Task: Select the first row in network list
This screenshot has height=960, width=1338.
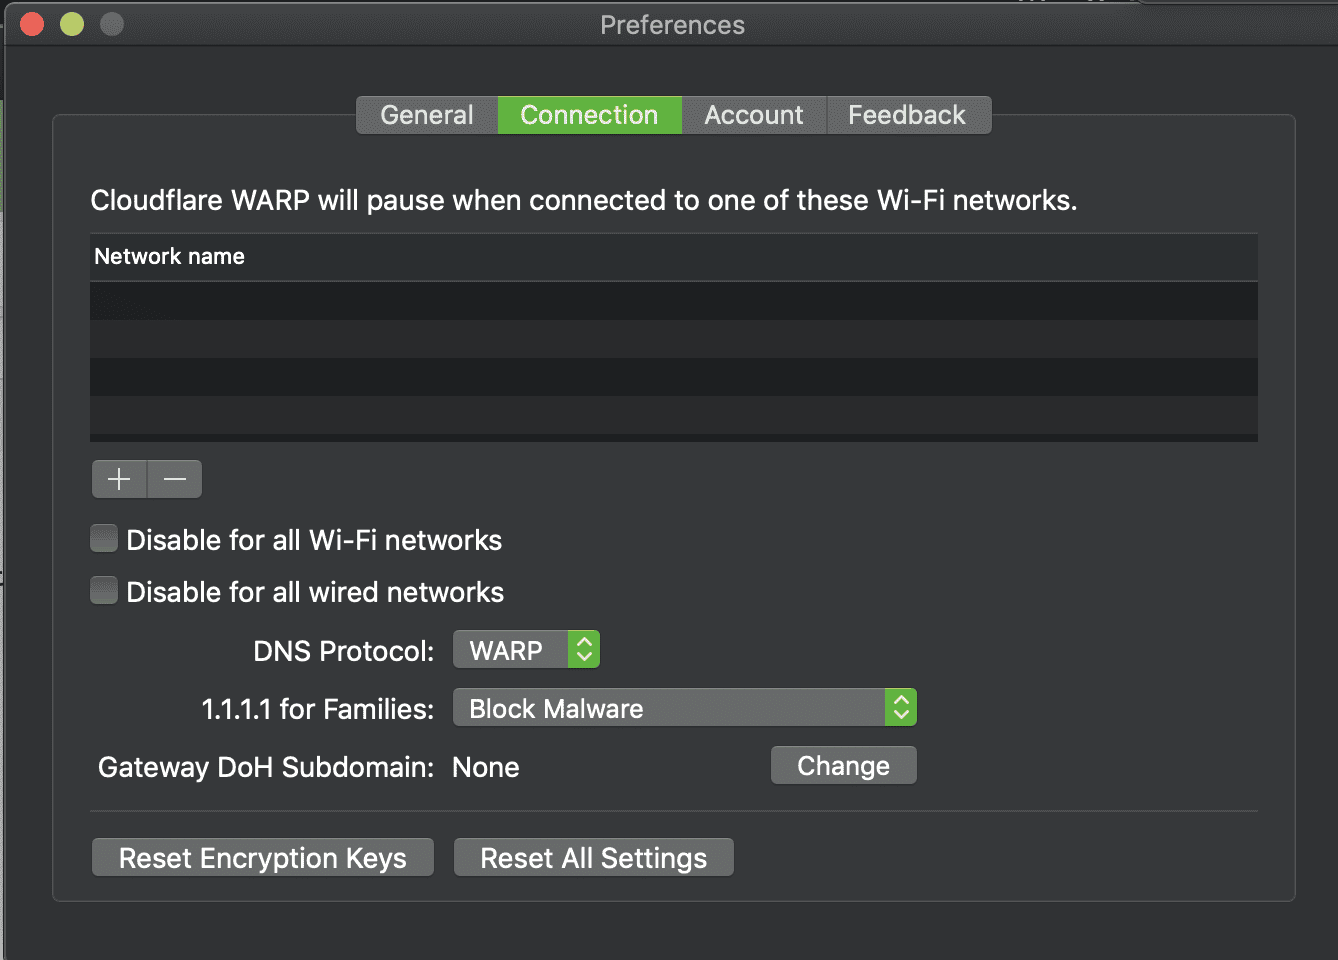Action: click(674, 301)
